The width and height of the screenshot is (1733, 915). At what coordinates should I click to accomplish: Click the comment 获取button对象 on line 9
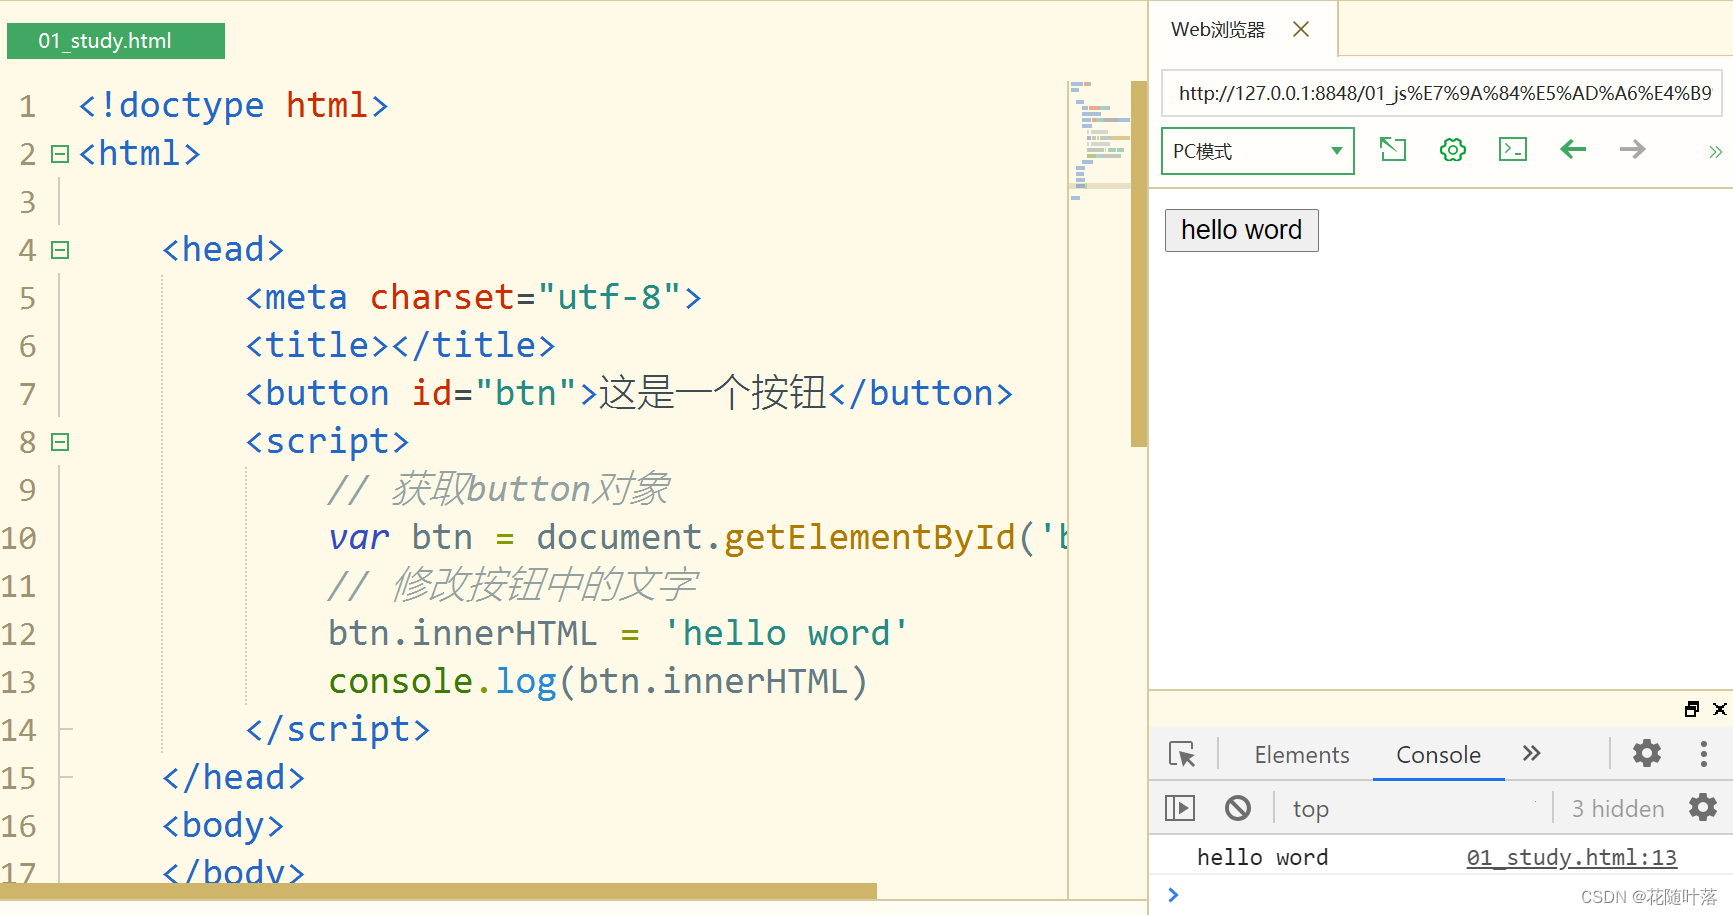tap(498, 489)
